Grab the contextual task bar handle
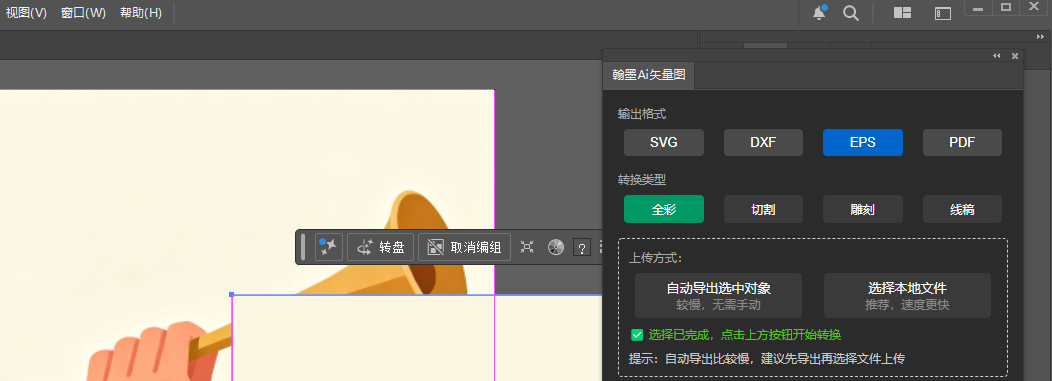The image size is (1052, 381). pyautogui.click(x=303, y=247)
